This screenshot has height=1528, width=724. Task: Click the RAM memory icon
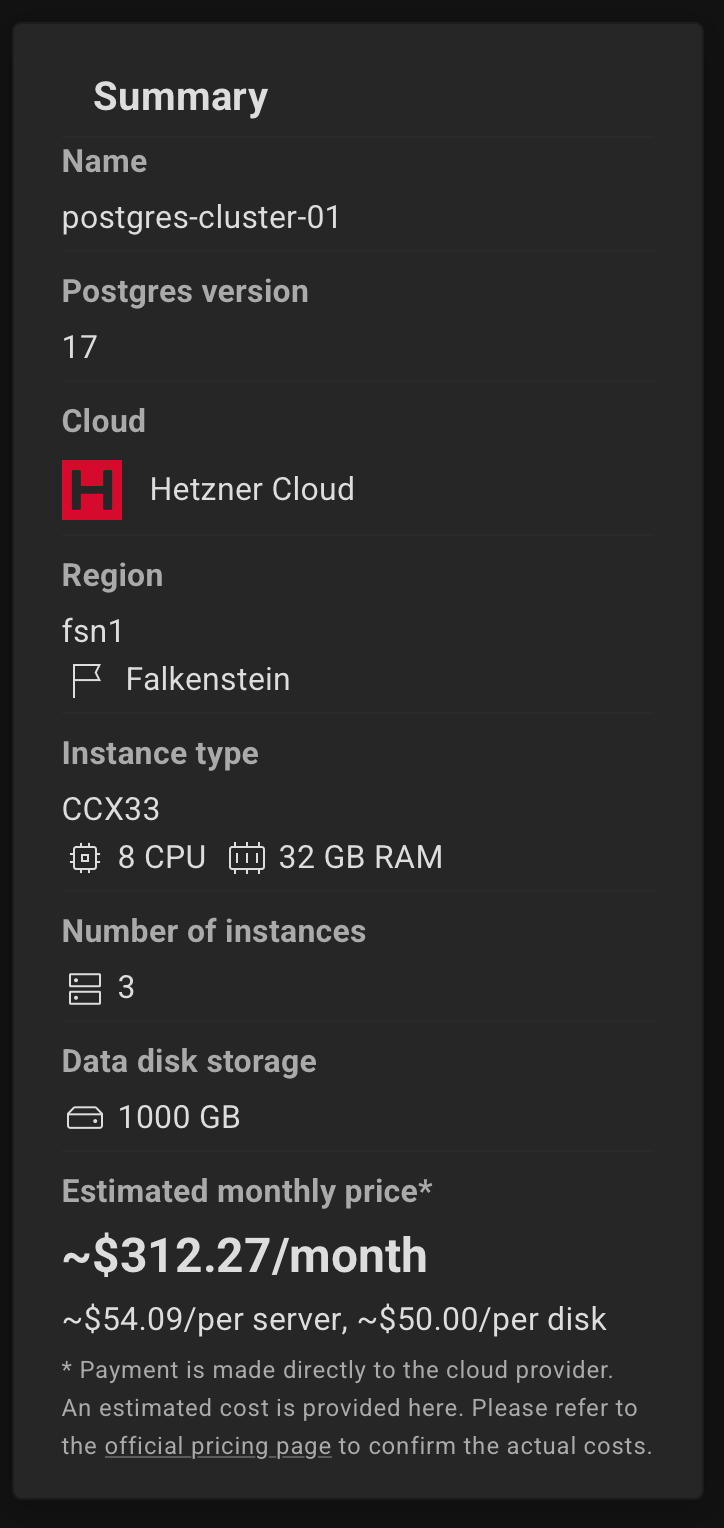click(247, 858)
